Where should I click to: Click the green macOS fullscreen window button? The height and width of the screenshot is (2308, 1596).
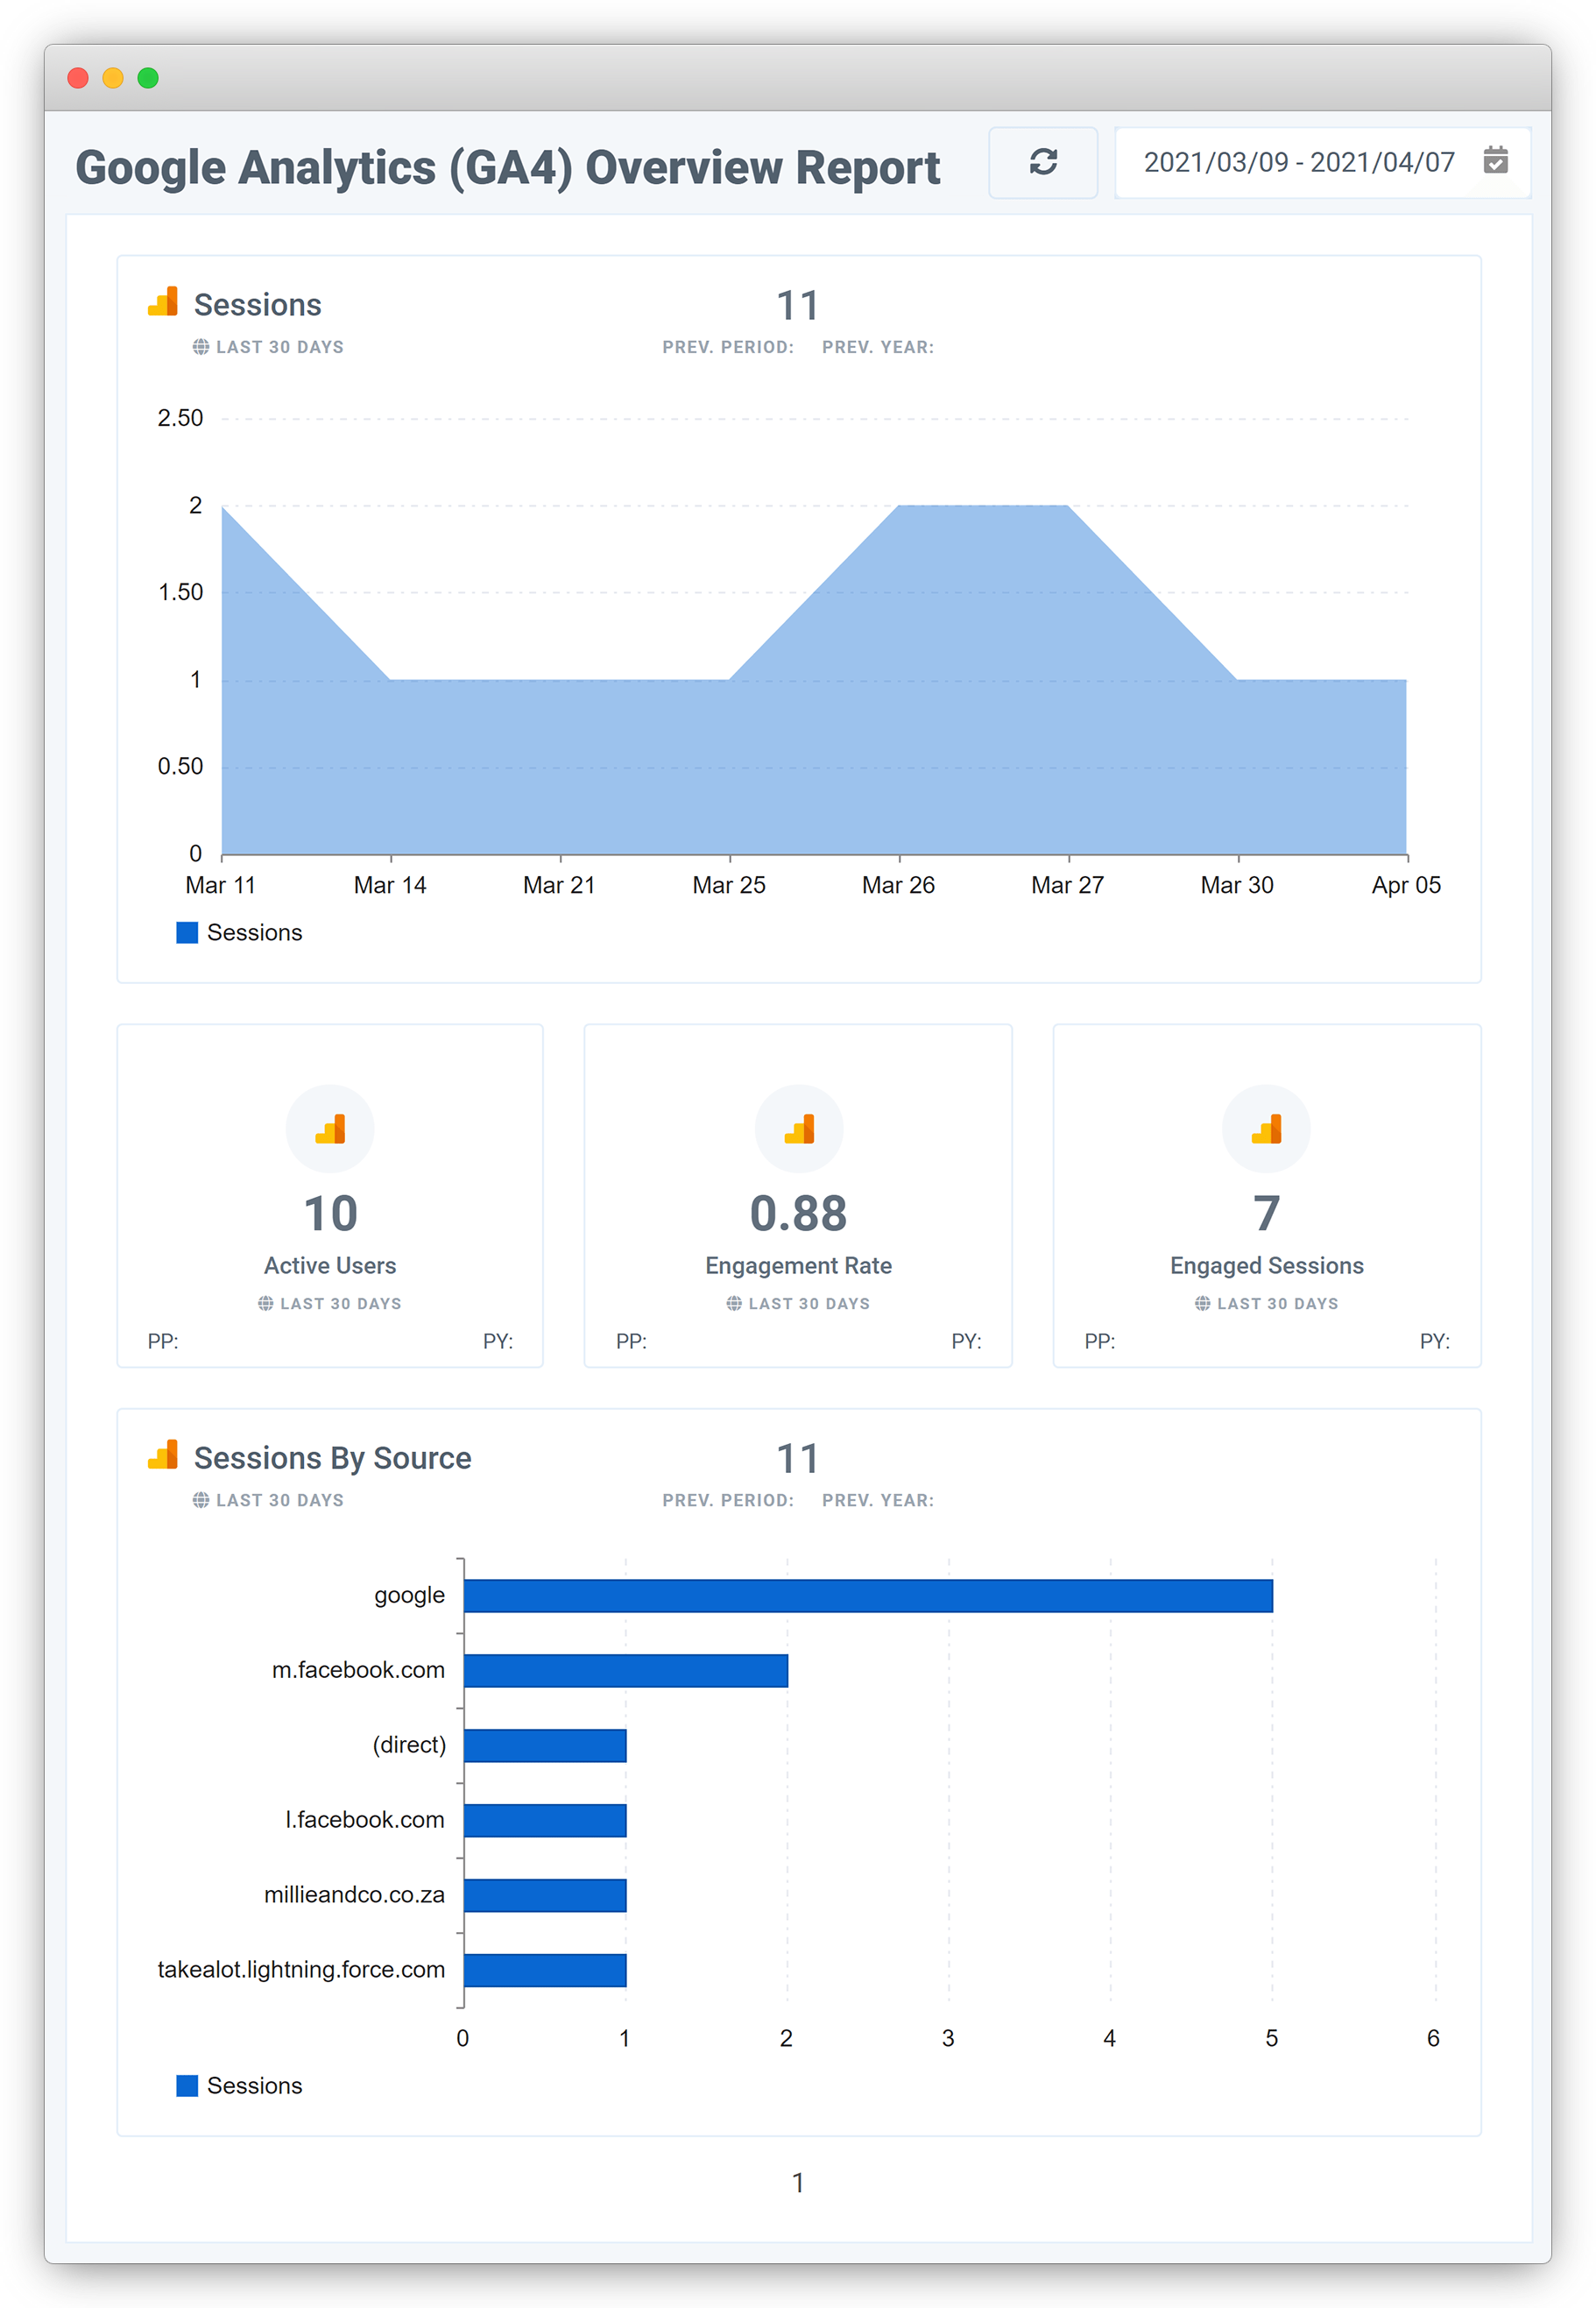(148, 78)
